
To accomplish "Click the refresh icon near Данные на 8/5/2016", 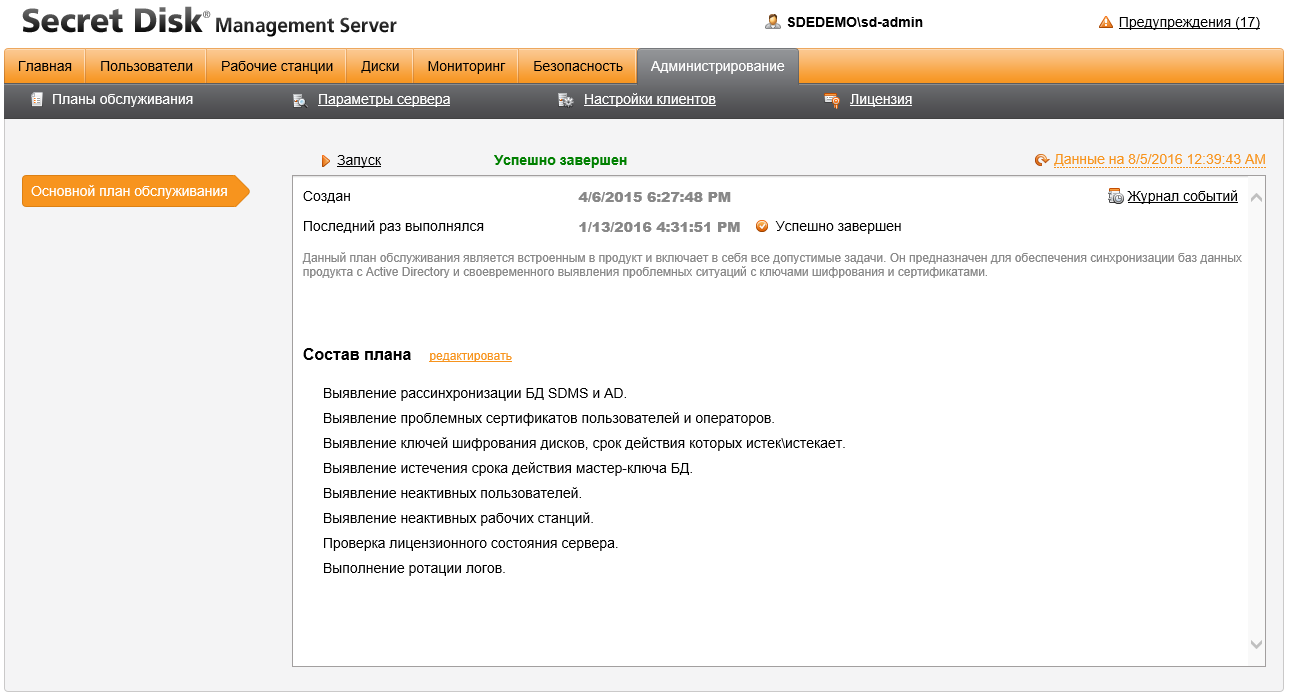I will tap(1042, 159).
